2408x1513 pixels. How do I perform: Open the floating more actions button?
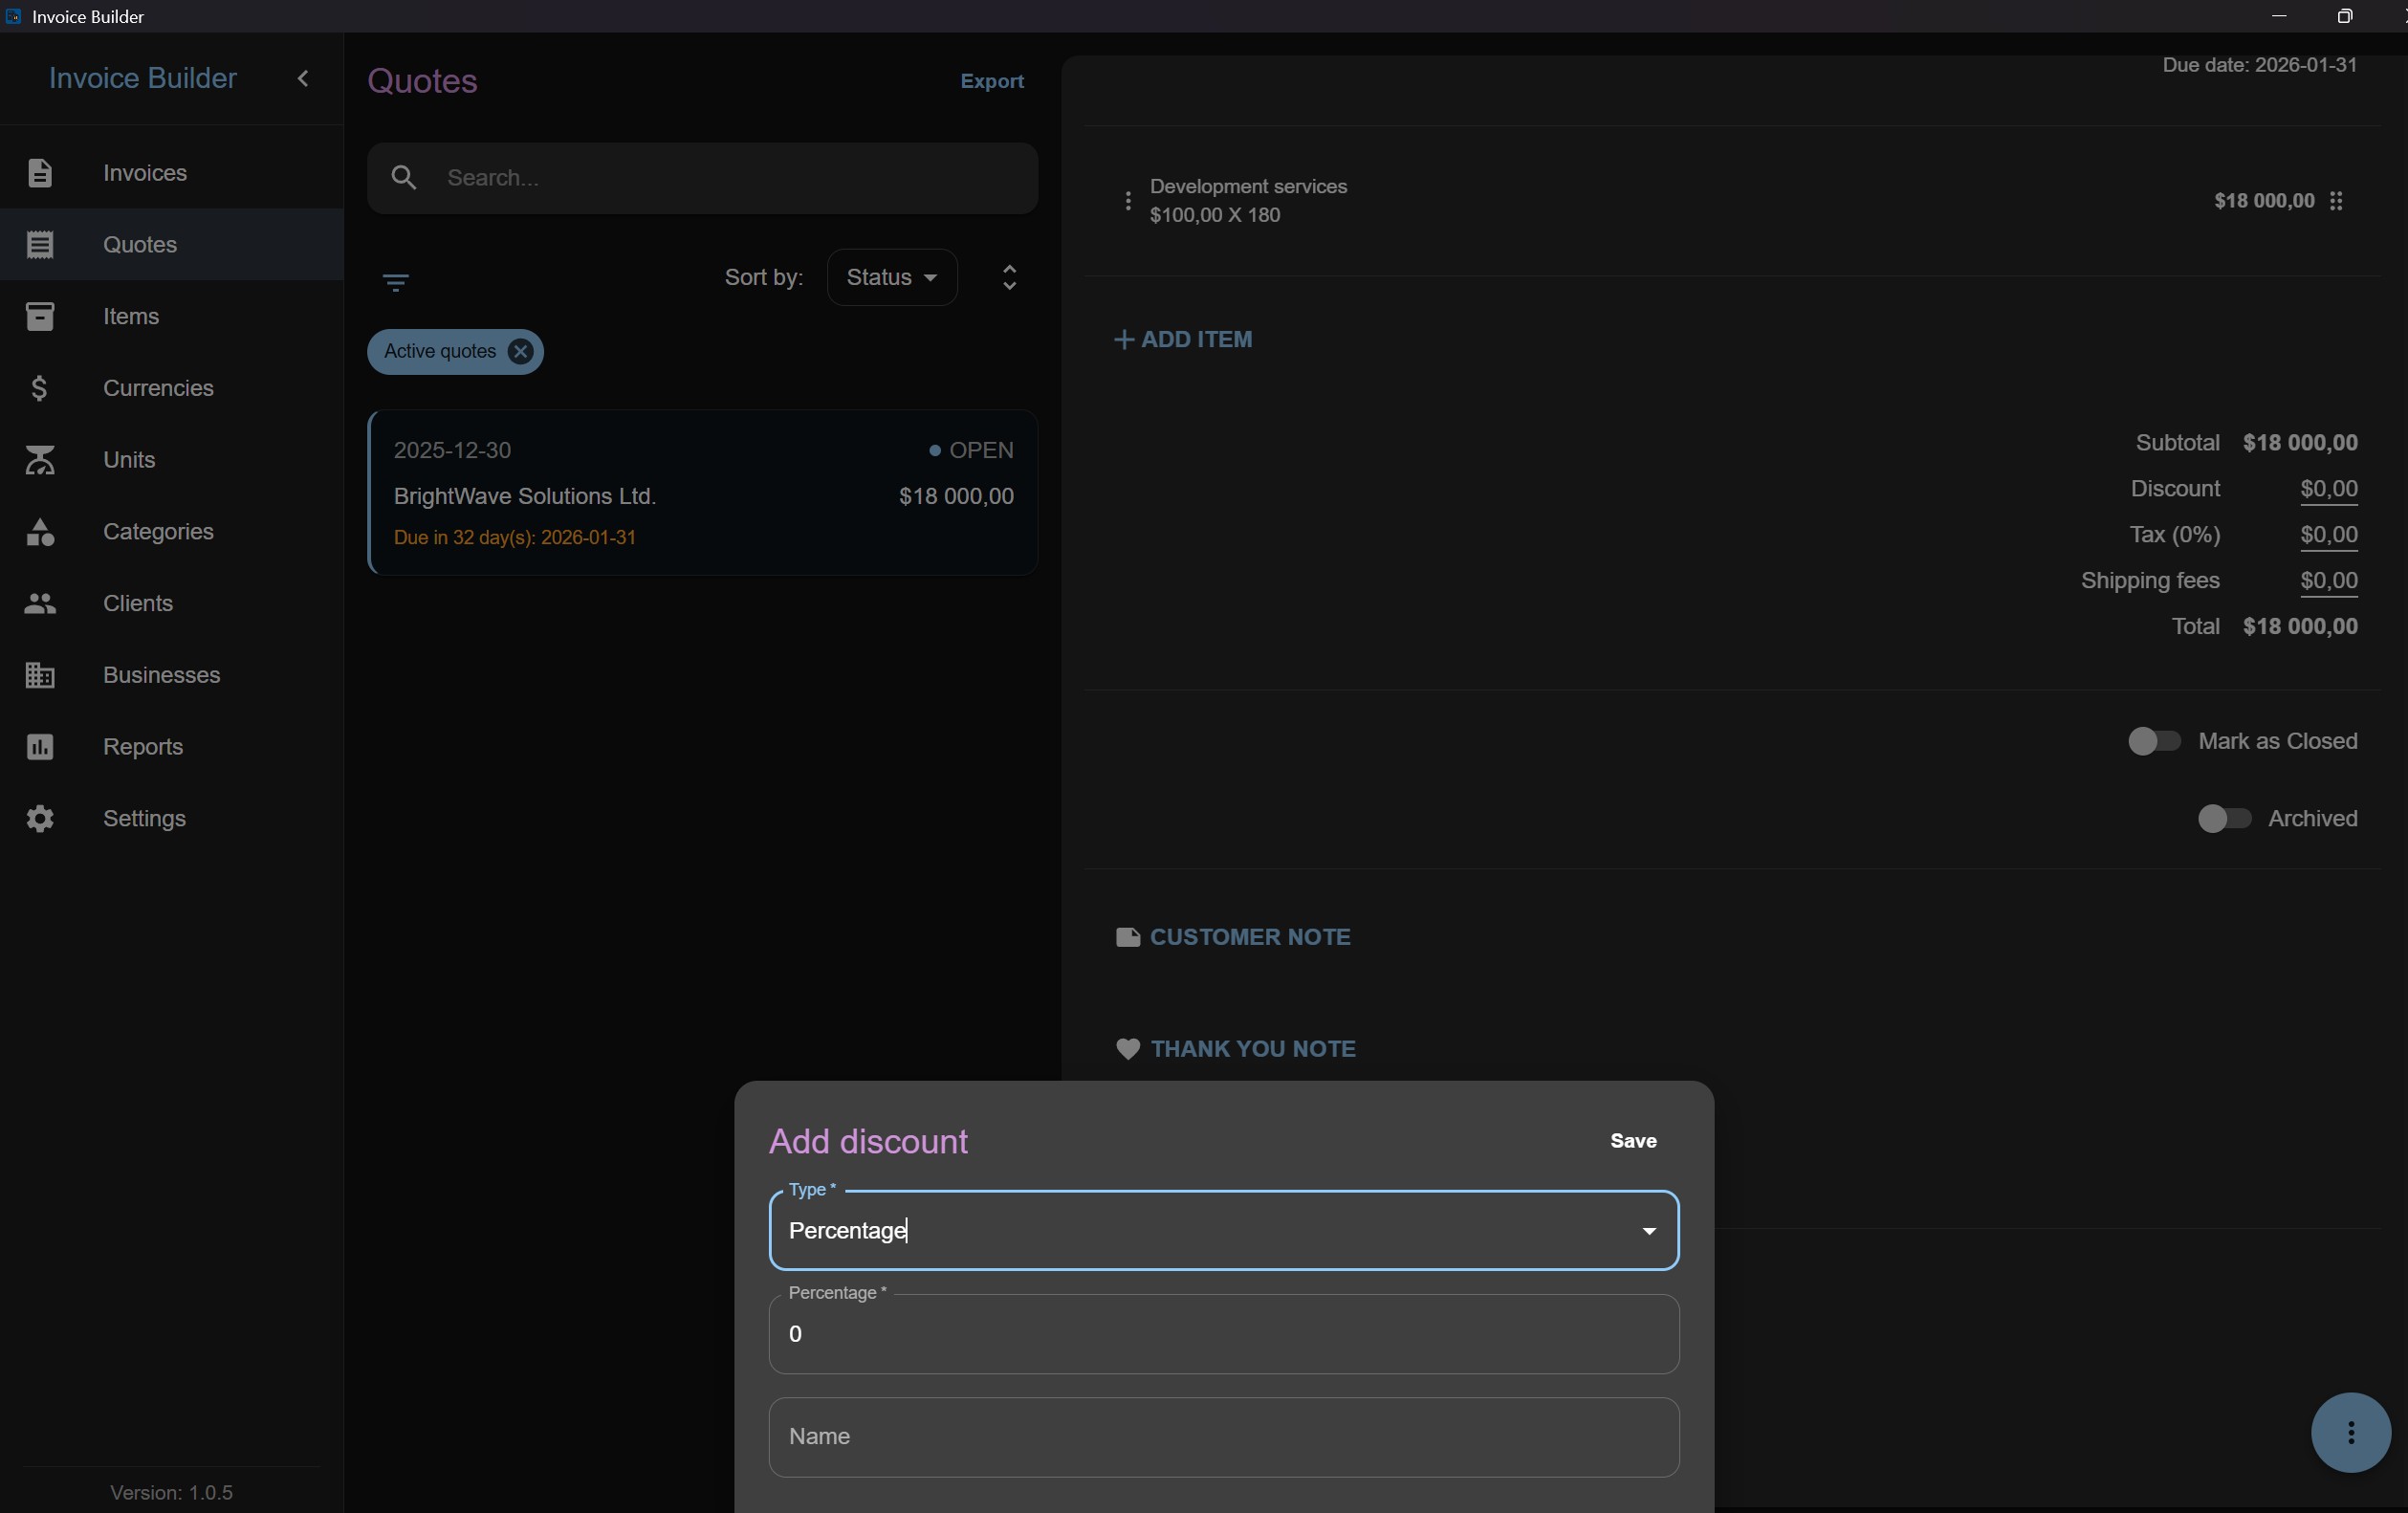click(2350, 1432)
